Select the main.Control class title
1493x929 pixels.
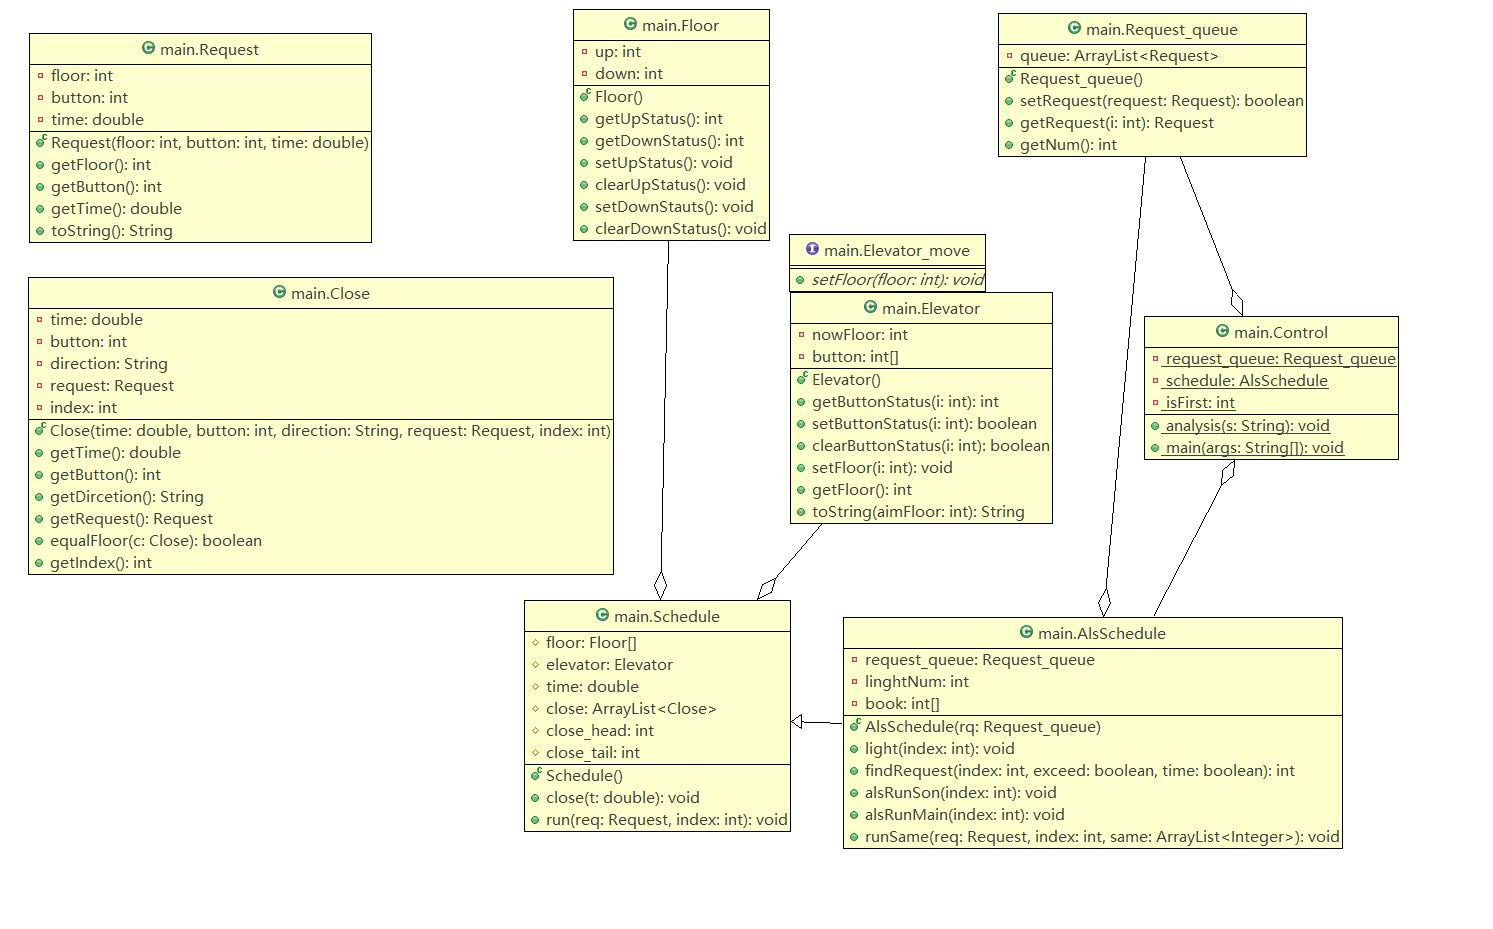coord(1280,332)
